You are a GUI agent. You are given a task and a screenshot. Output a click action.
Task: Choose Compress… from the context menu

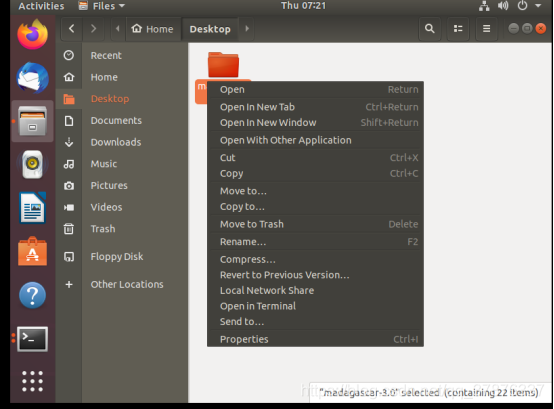(316, 260)
